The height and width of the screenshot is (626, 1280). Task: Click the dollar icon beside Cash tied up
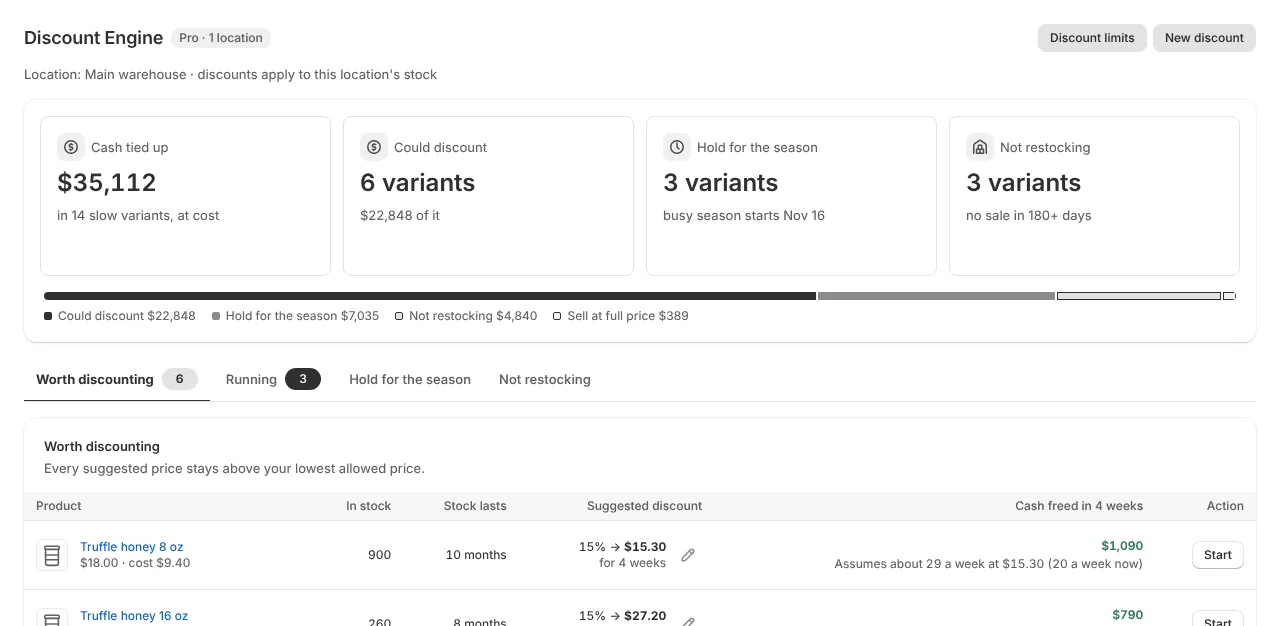(71, 147)
